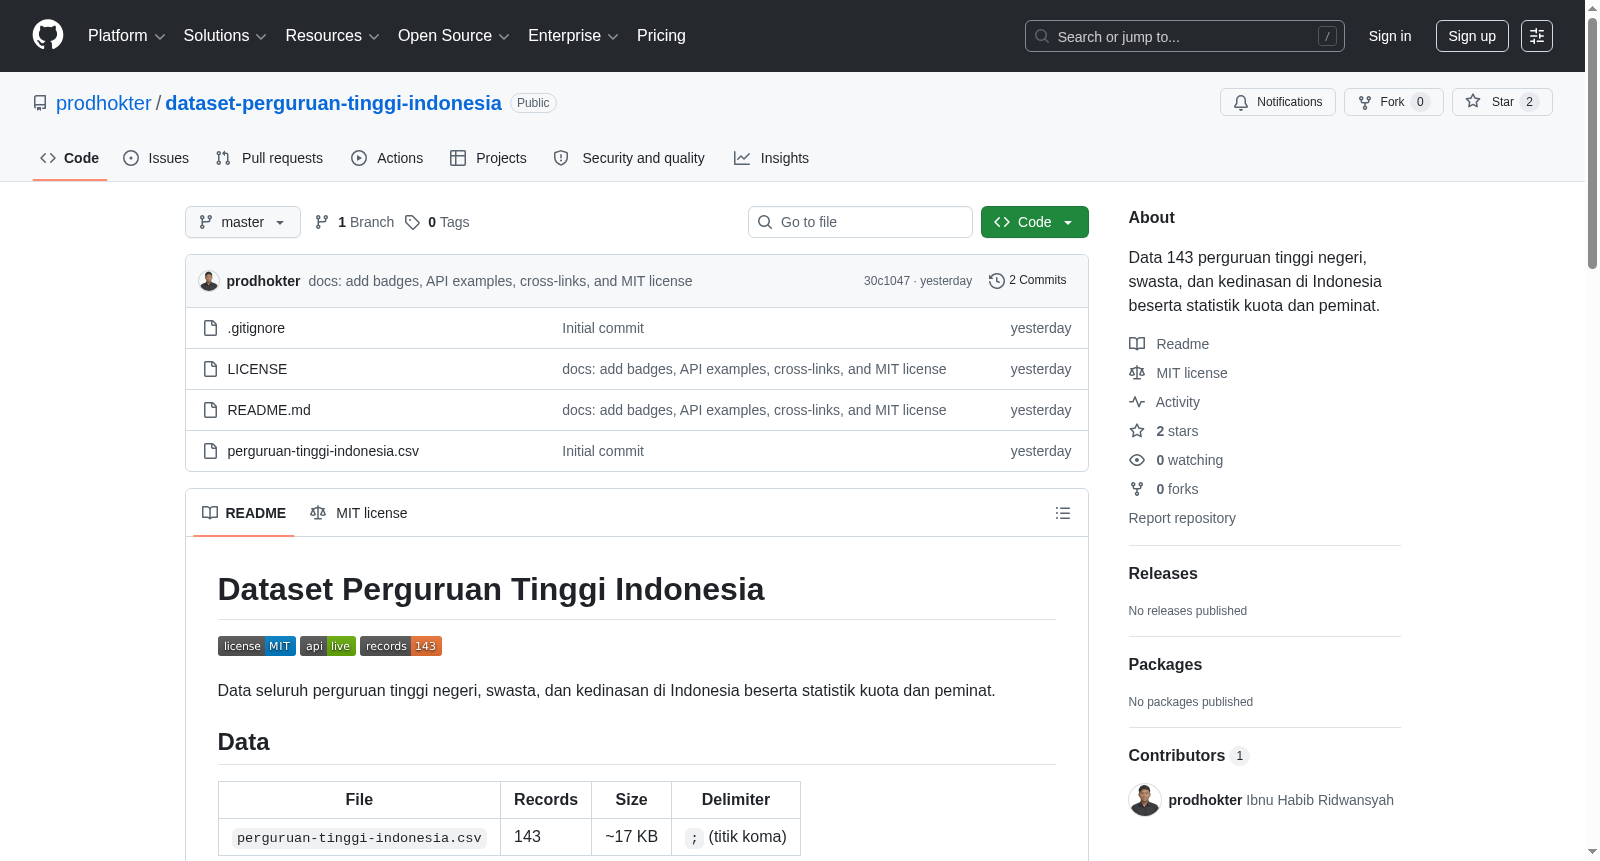Open the green Code dropdown button

tap(1034, 222)
